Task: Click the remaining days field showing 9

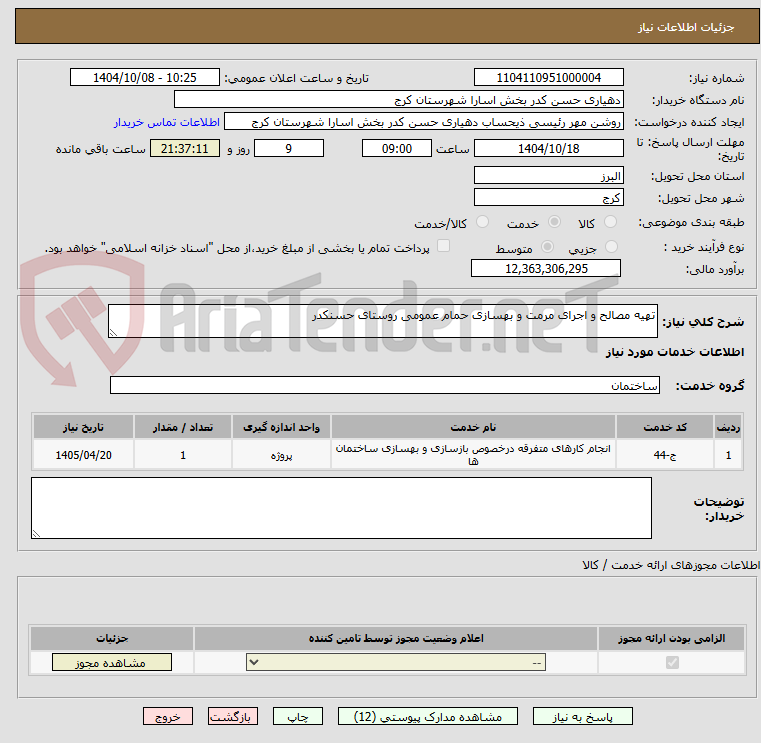Action: click(x=289, y=149)
